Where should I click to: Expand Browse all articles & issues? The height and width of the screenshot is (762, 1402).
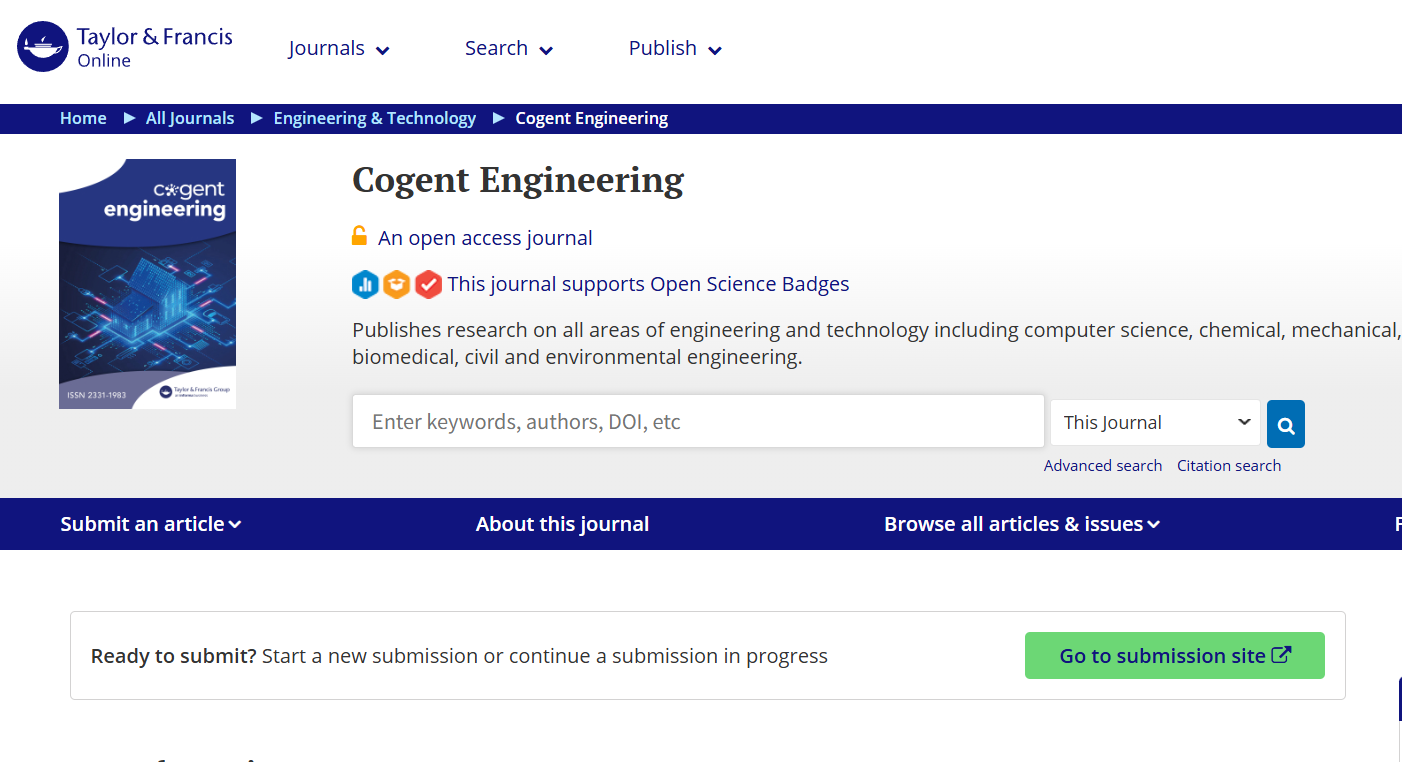1021,524
